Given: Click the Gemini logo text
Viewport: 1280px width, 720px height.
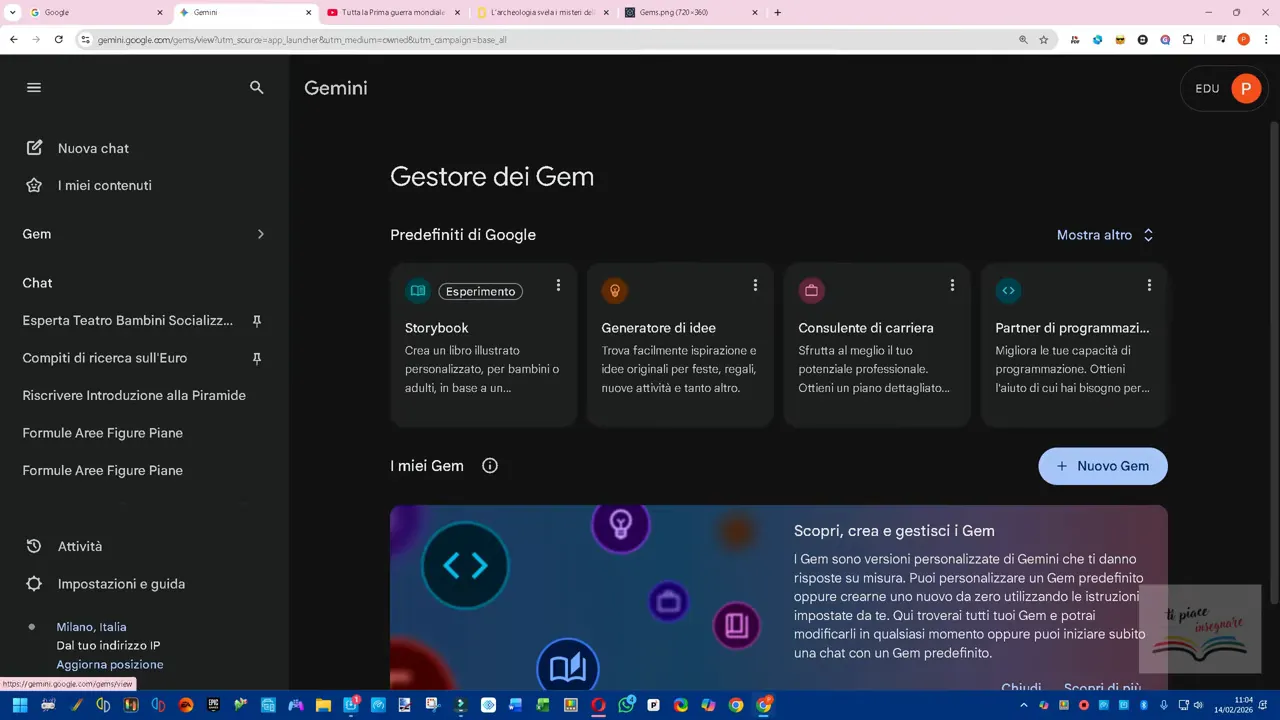Looking at the screenshot, I should pos(336,88).
